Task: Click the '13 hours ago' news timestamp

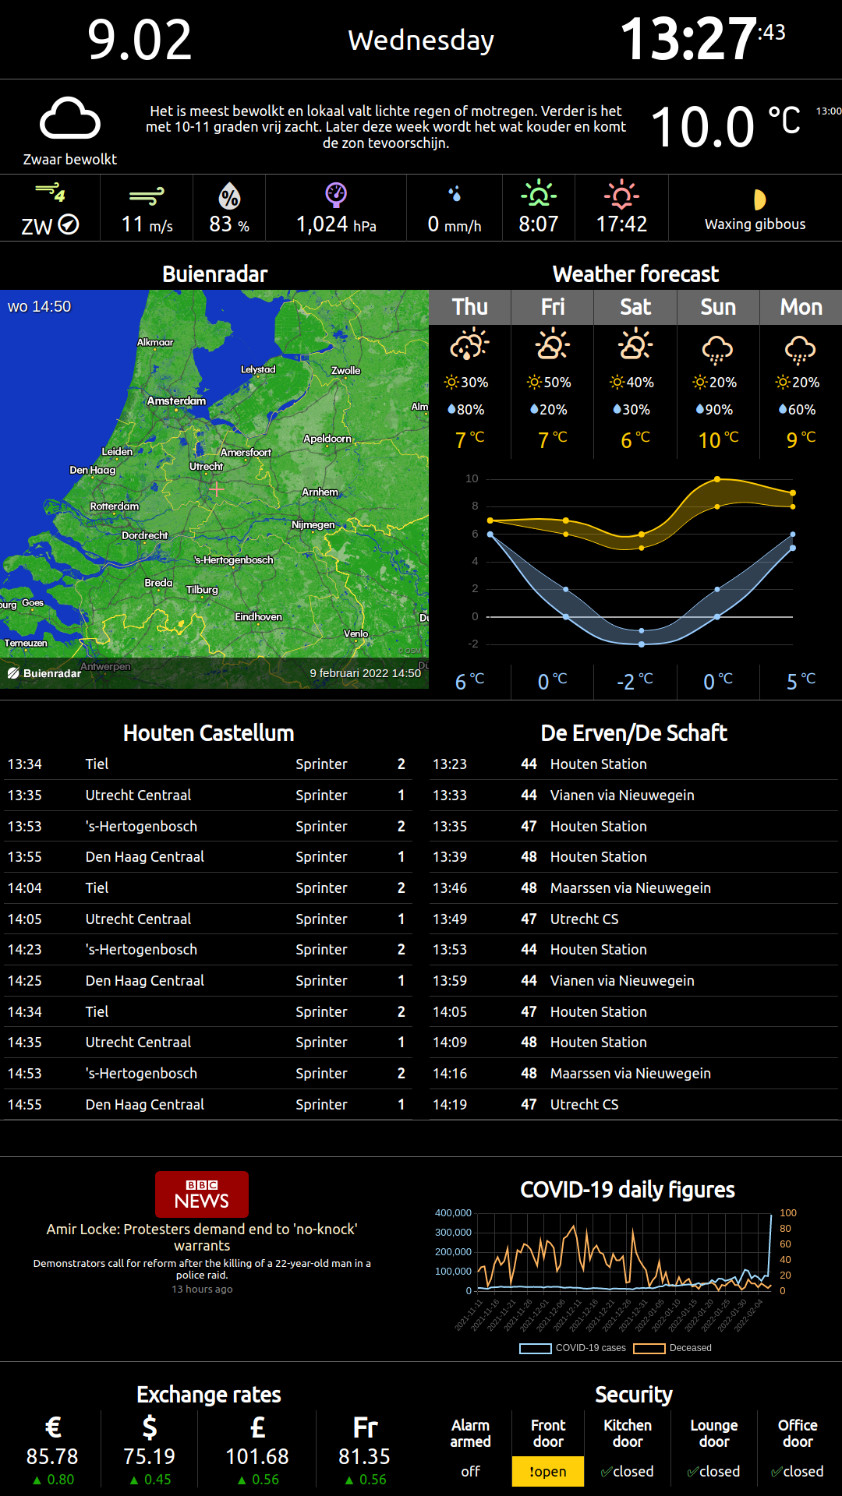Action: pos(202,1289)
